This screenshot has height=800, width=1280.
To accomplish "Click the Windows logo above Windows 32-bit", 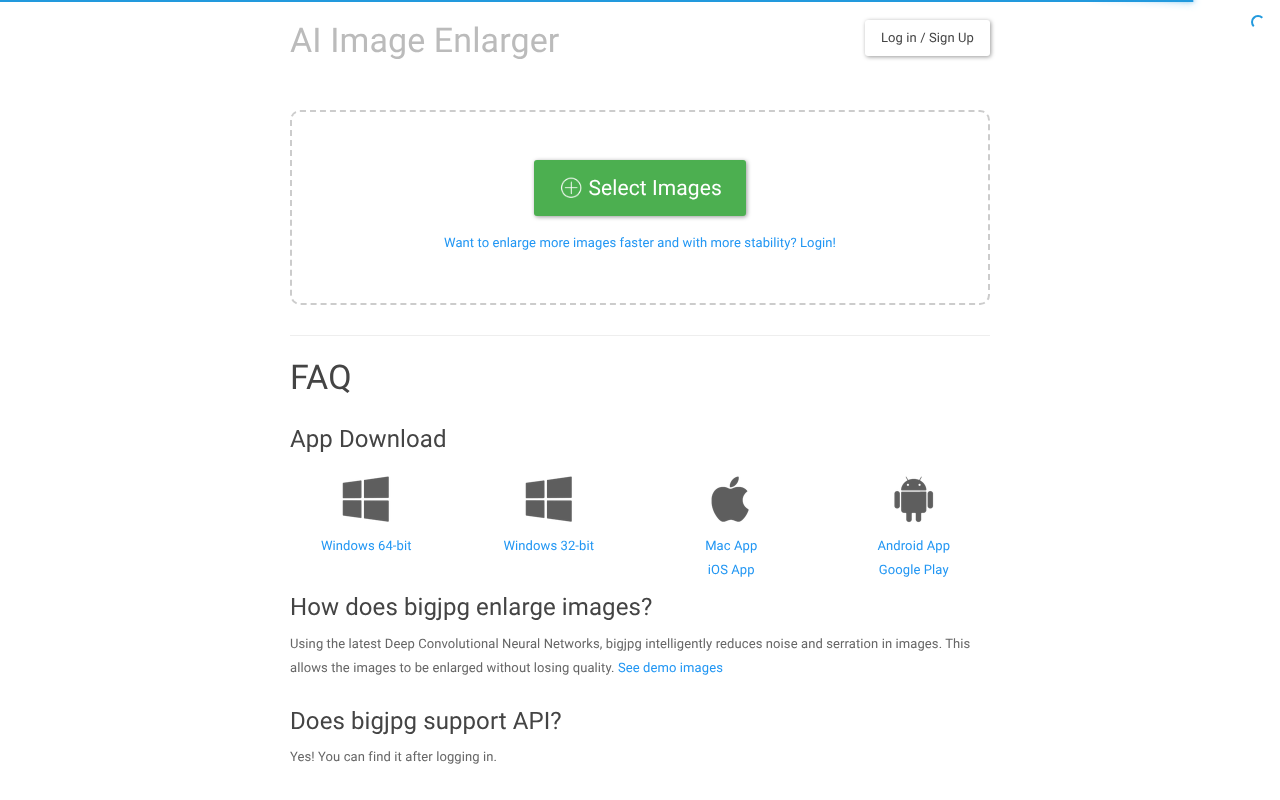I will [549, 499].
